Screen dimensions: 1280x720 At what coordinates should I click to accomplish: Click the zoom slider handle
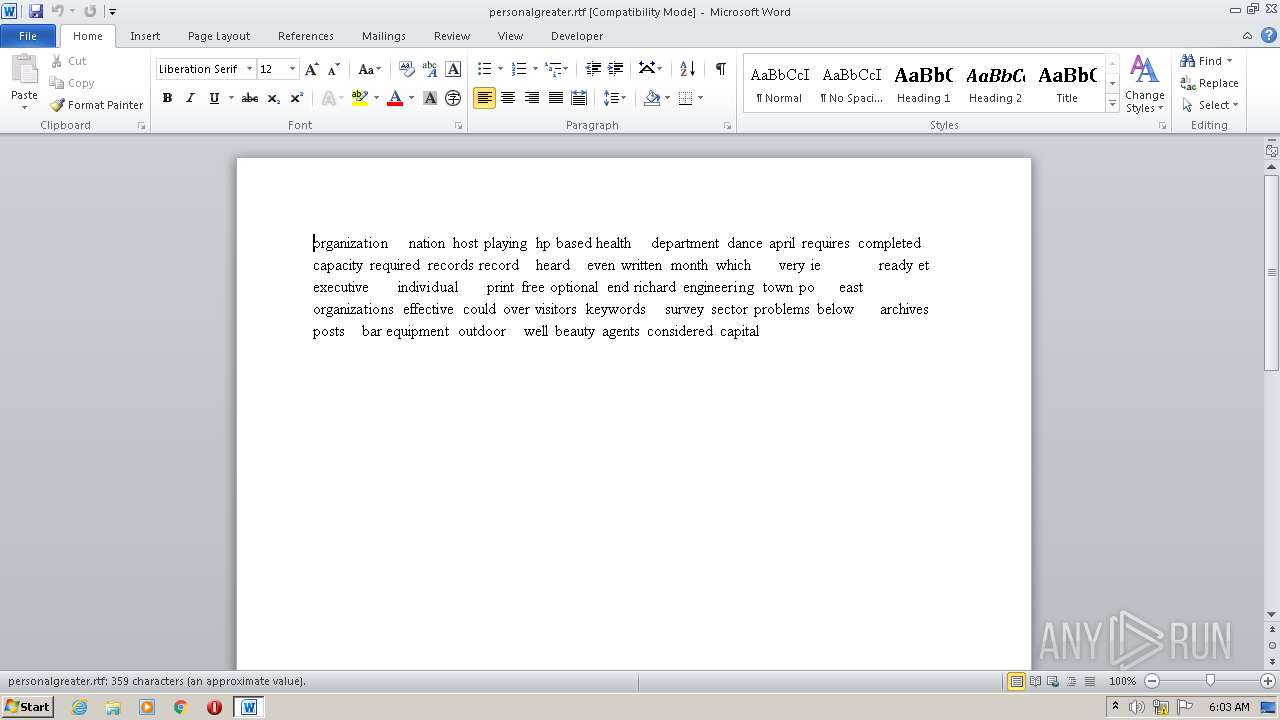pyautogui.click(x=1210, y=681)
